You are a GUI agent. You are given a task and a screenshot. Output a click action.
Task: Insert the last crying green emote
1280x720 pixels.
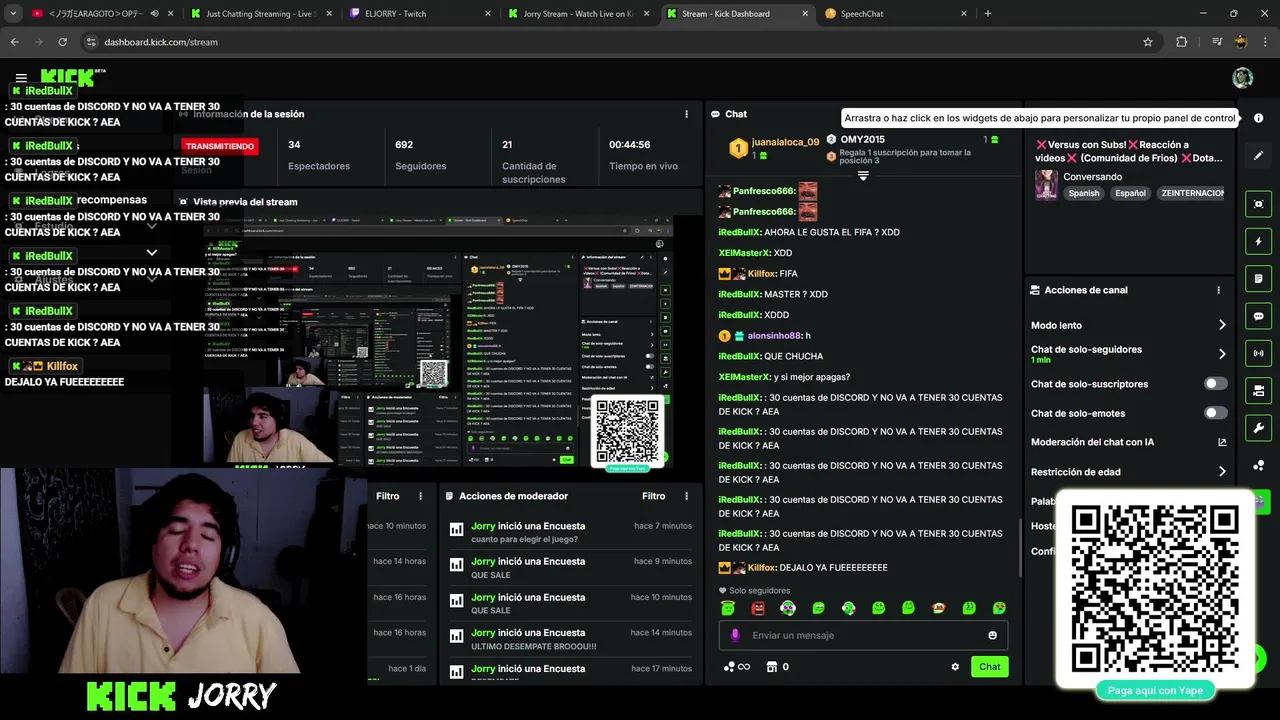coord(999,608)
